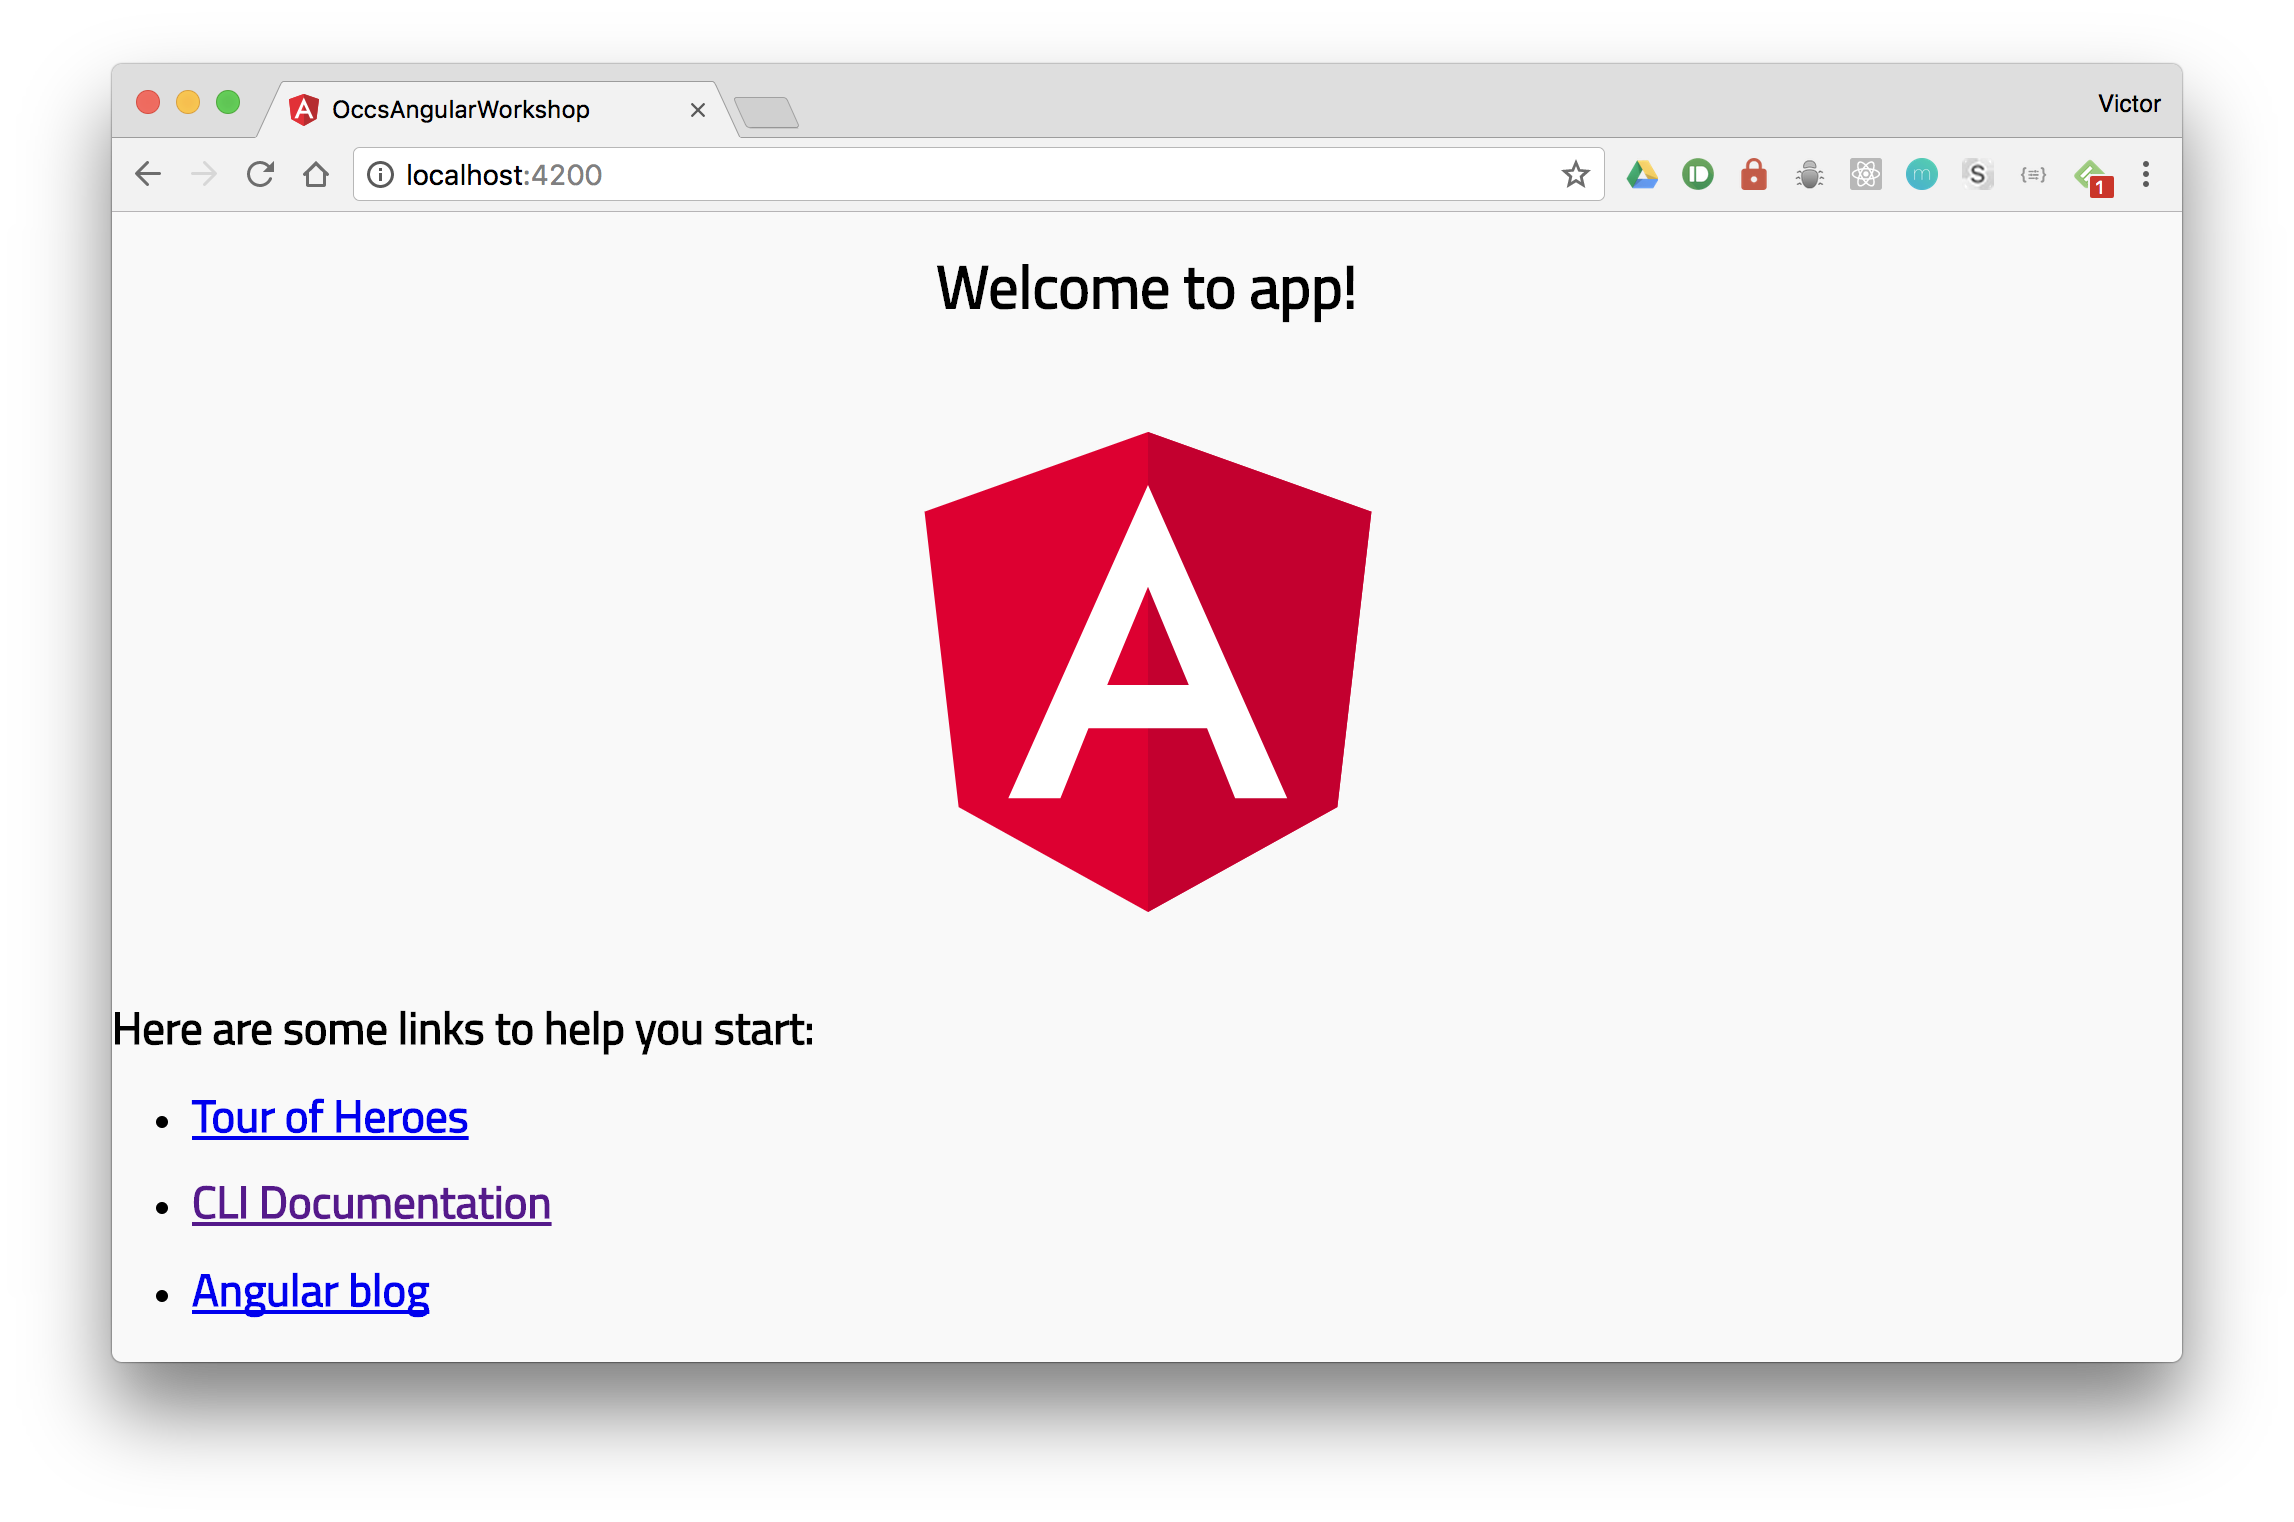
Task: Bookmark this page with the star icon
Action: point(1575,175)
